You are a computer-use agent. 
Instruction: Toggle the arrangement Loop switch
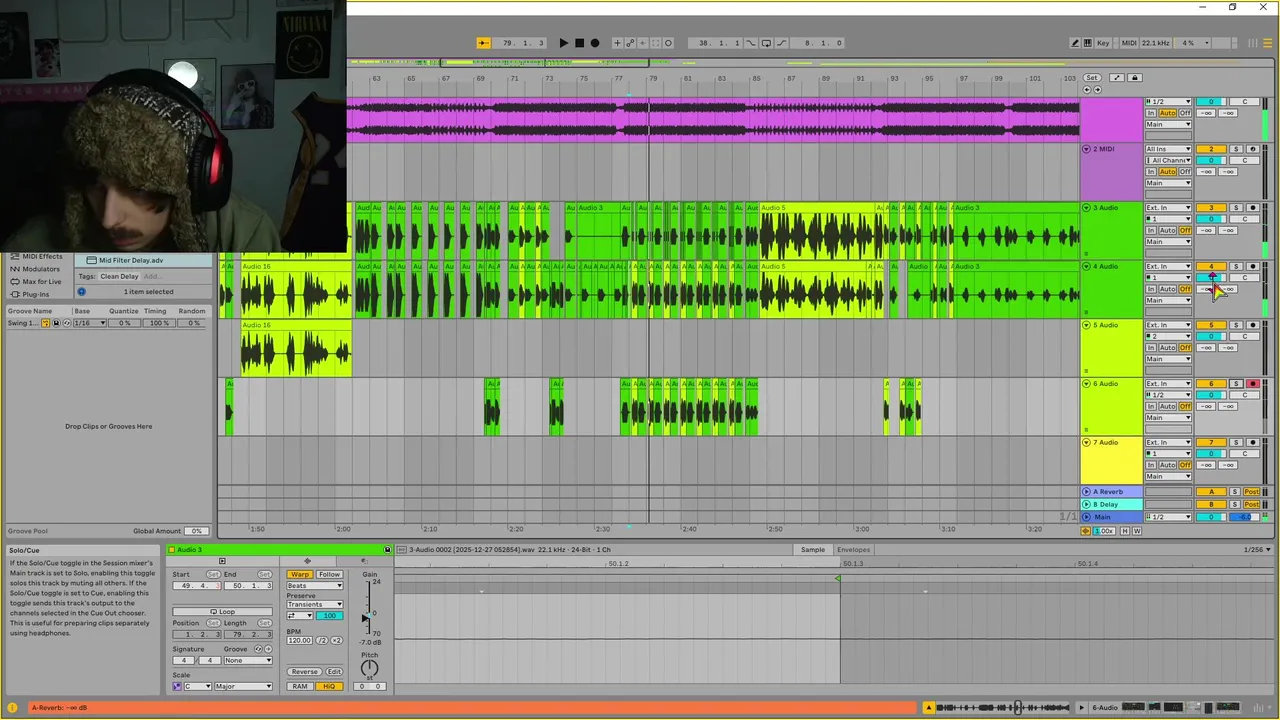tap(766, 43)
